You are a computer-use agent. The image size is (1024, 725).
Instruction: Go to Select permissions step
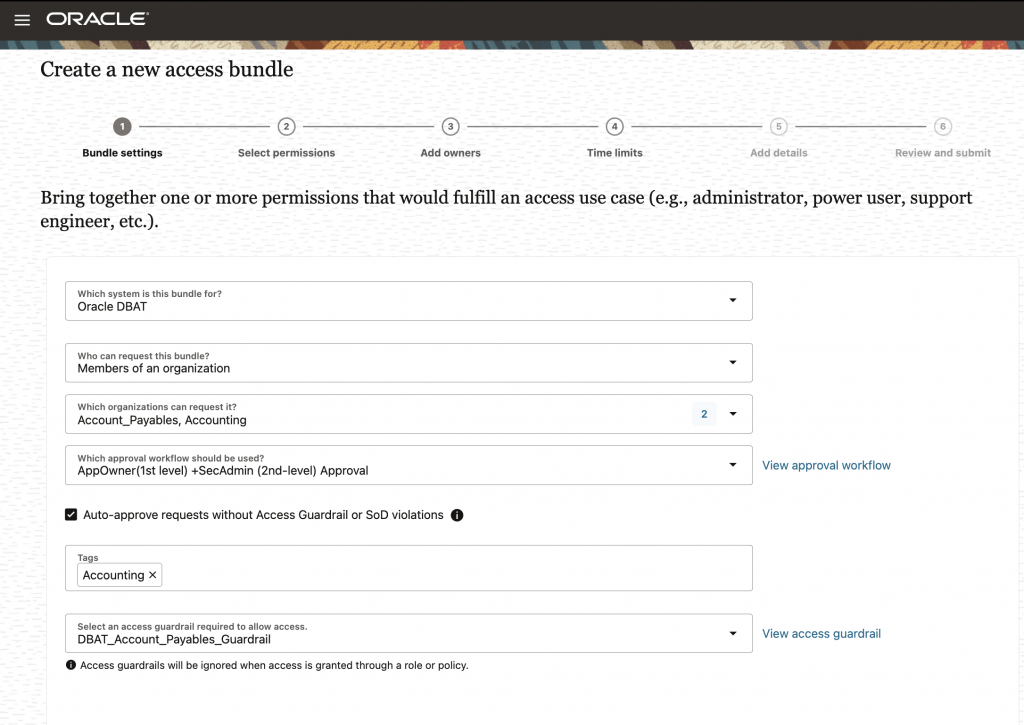click(x=286, y=153)
